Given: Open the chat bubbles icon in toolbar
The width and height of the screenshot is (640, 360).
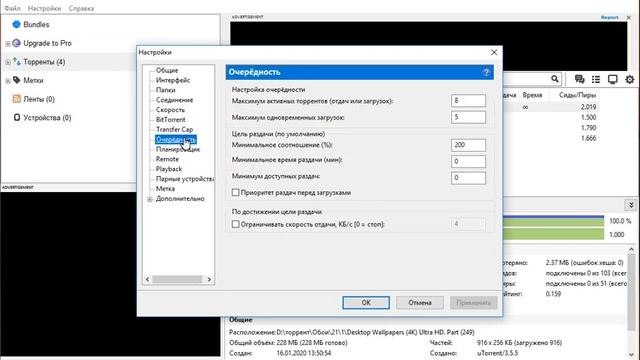Looking at the screenshot, I should click(579, 79).
